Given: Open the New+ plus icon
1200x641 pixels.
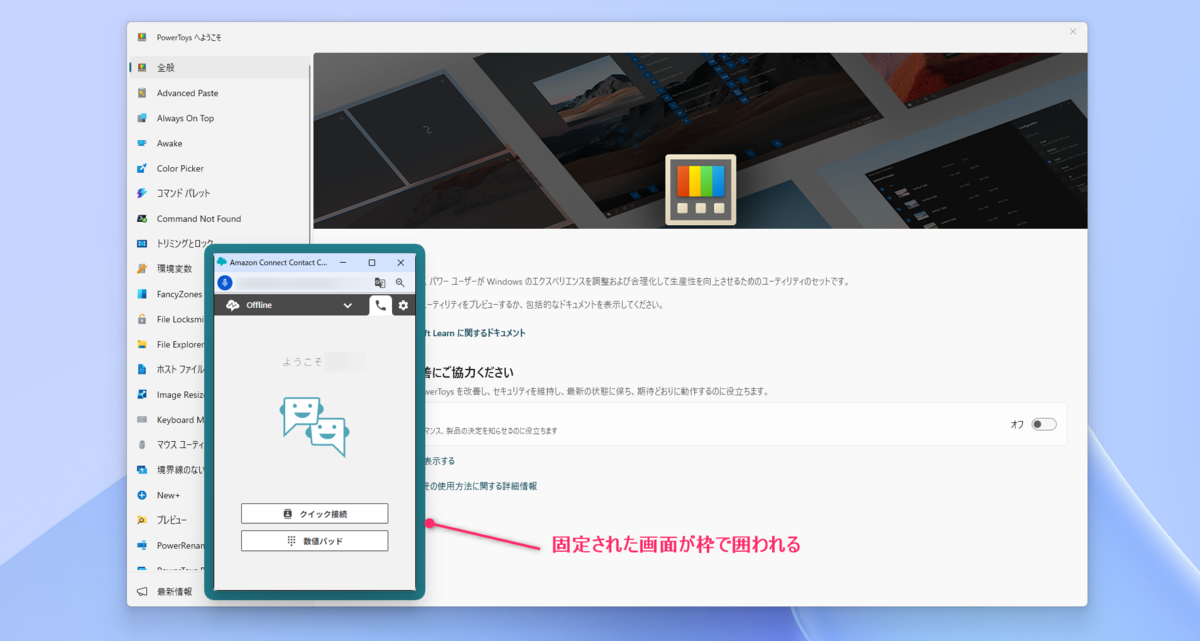Looking at the screenshot, I should coord(142,495).
